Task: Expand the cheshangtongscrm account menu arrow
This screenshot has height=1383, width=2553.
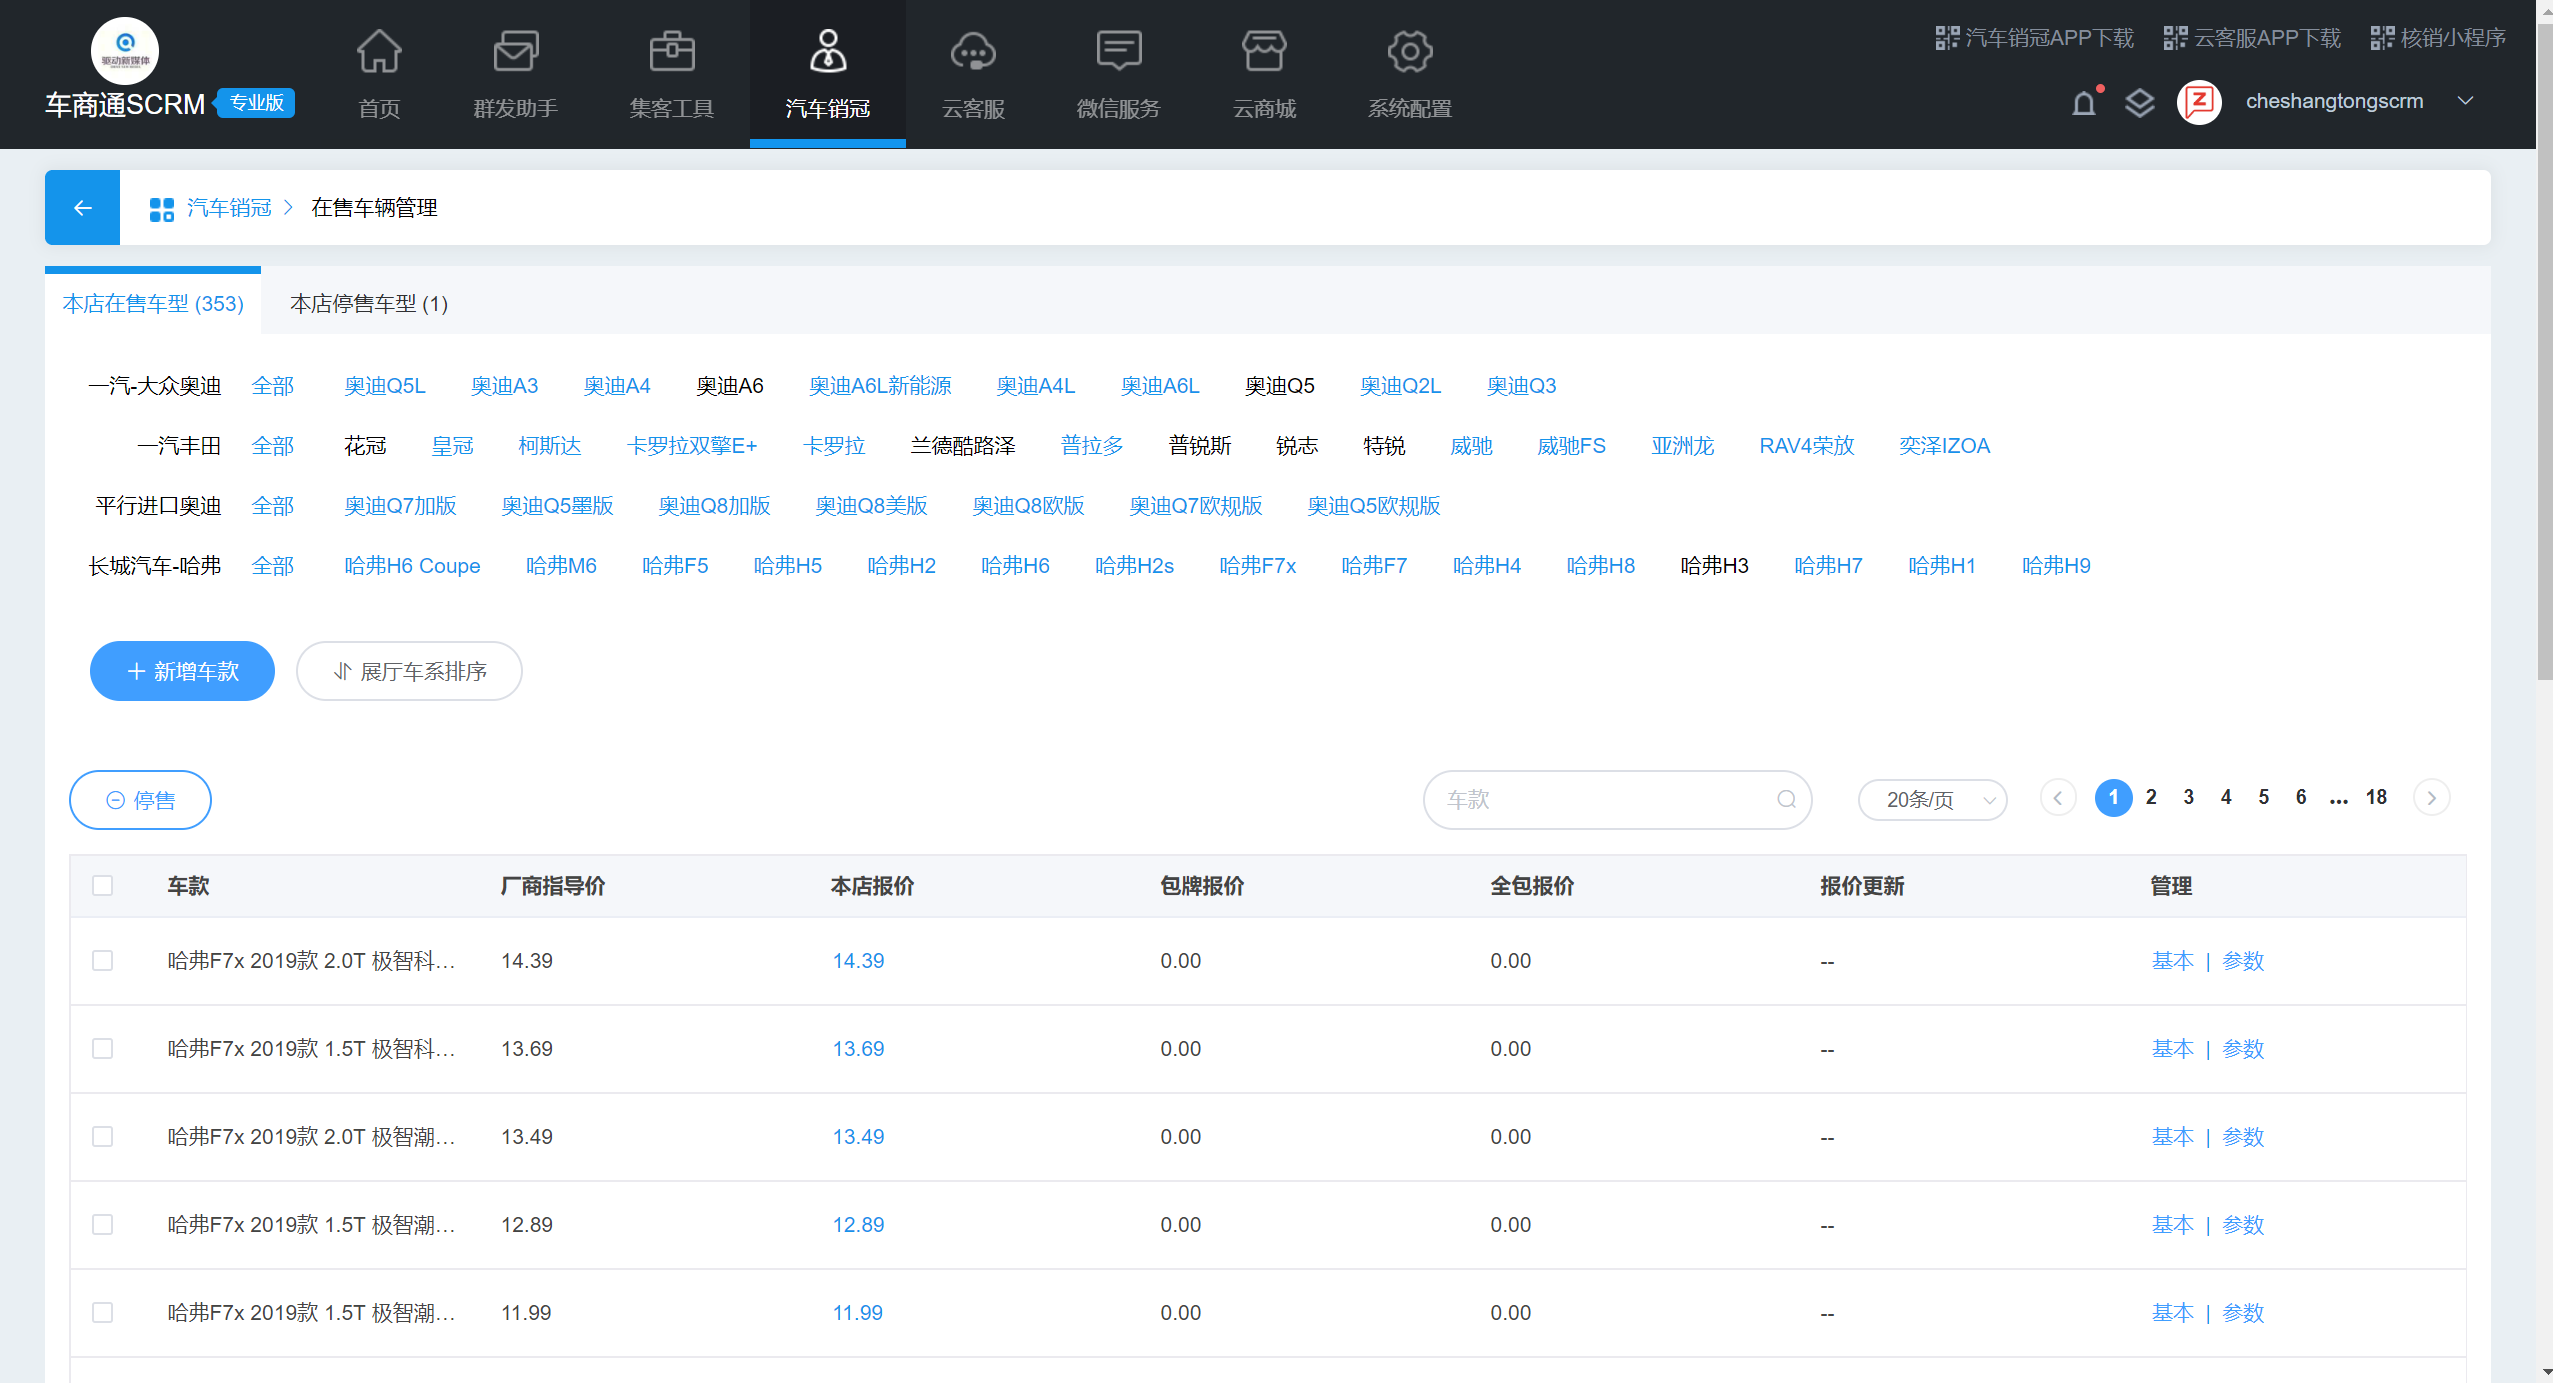Action: pyautogui.click(x=2466, y=101)
